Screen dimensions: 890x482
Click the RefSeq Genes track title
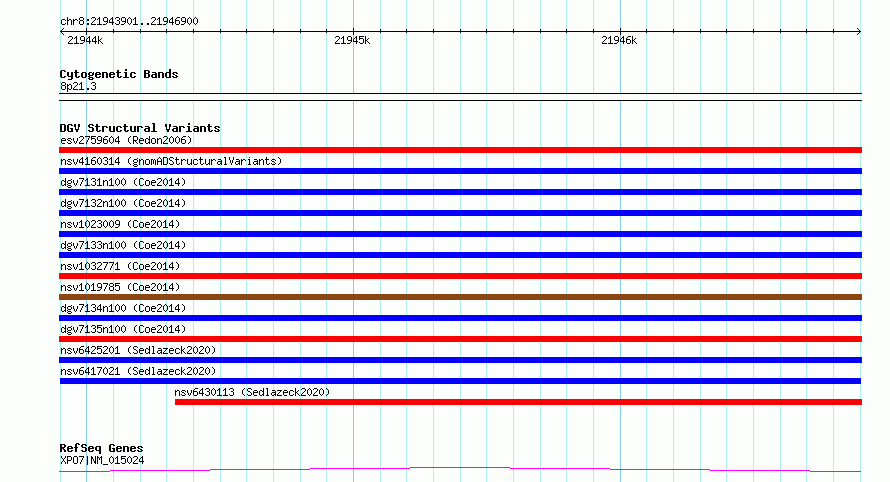101,448
